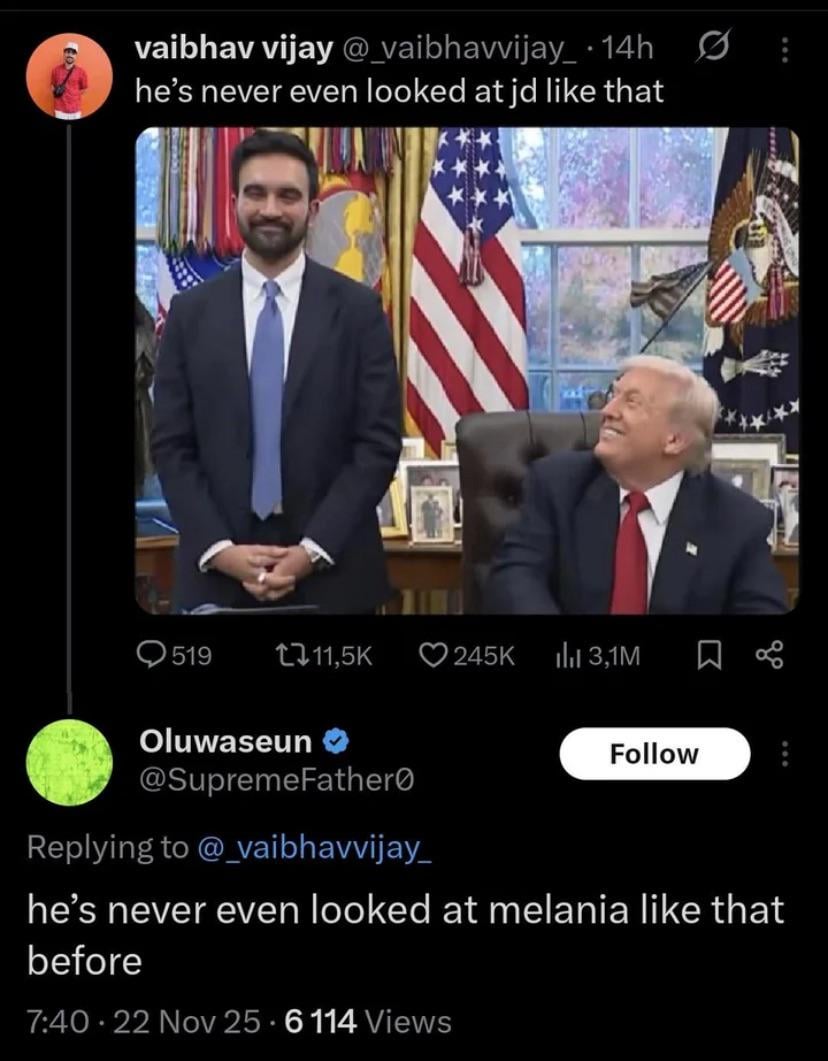This screenshot has width=828, height=1061.
Task: Open vaibhav vijay's profile picture
Action: (x=69, y=76)
